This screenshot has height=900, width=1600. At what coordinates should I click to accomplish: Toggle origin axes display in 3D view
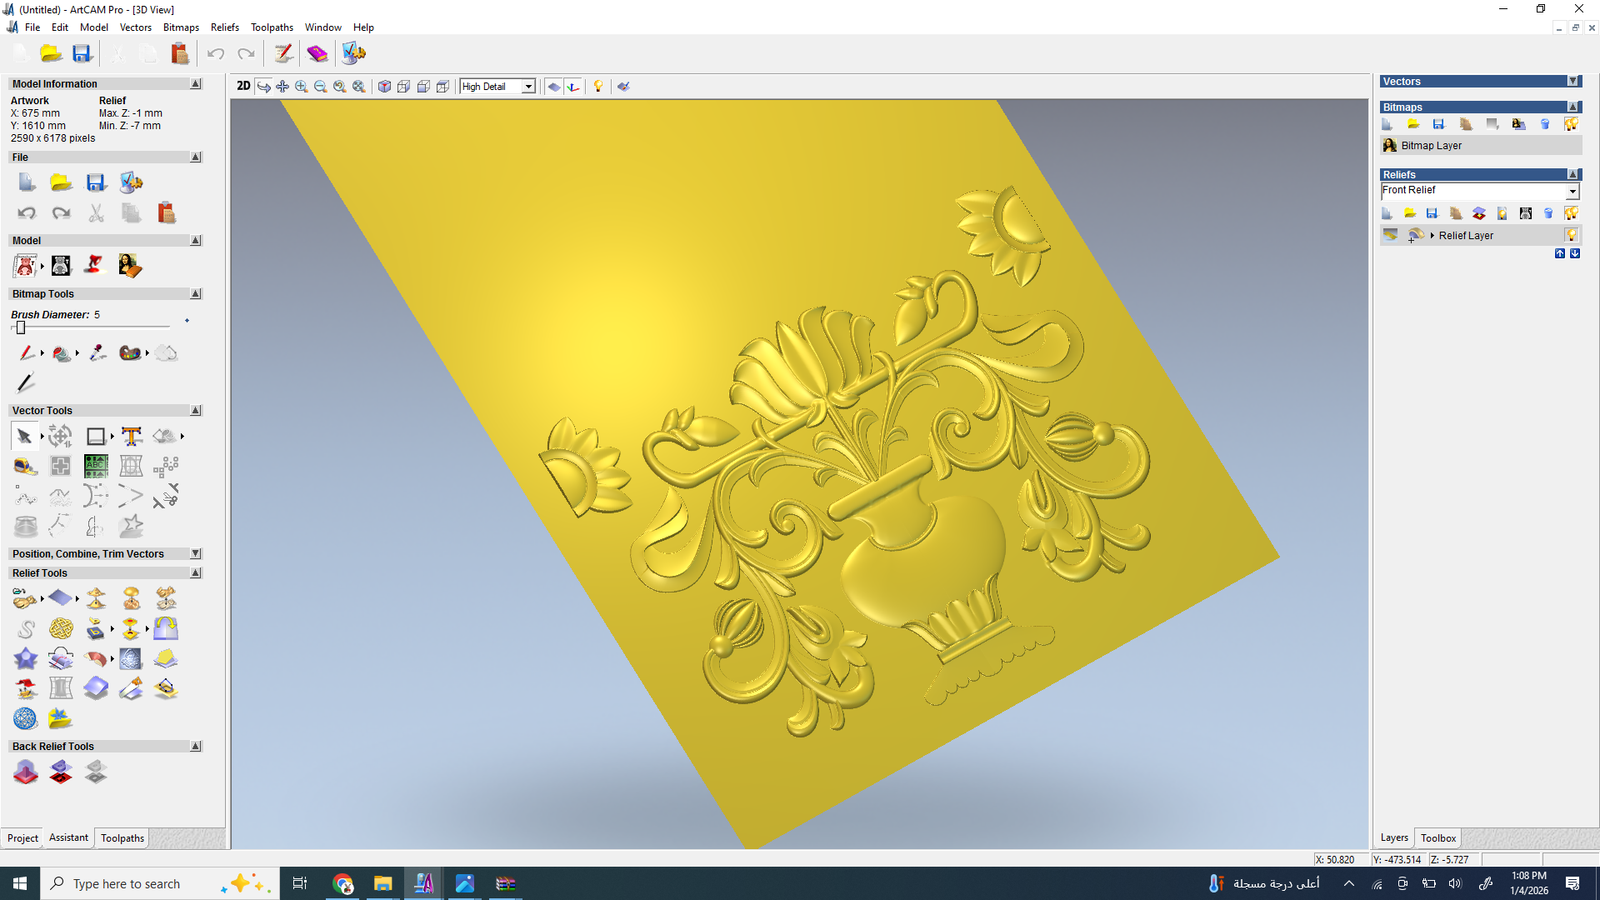pos(573,87)
